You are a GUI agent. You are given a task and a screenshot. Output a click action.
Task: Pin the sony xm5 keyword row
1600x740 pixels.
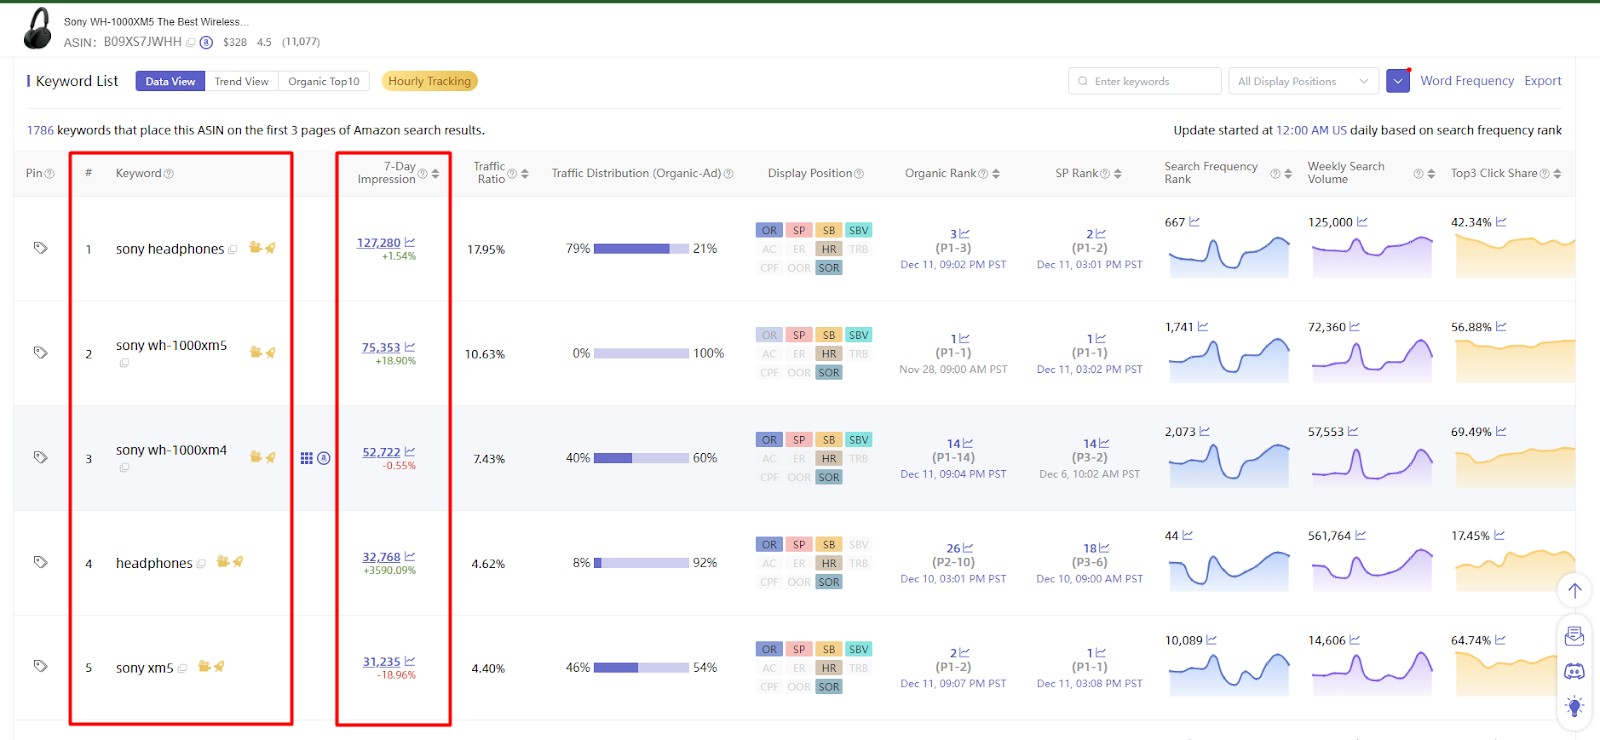click(41, 666)
